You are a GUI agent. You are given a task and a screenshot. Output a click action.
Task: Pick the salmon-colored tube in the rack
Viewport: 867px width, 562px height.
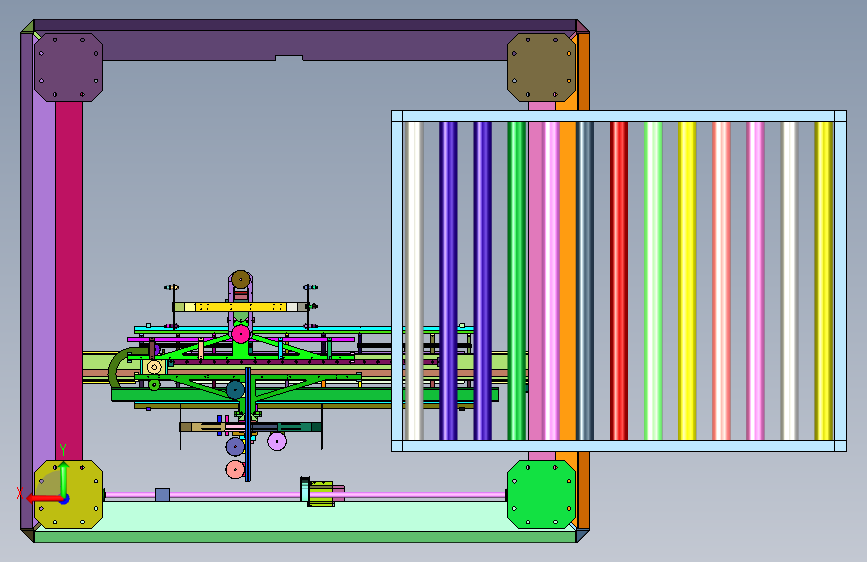(x=721, y=281)
